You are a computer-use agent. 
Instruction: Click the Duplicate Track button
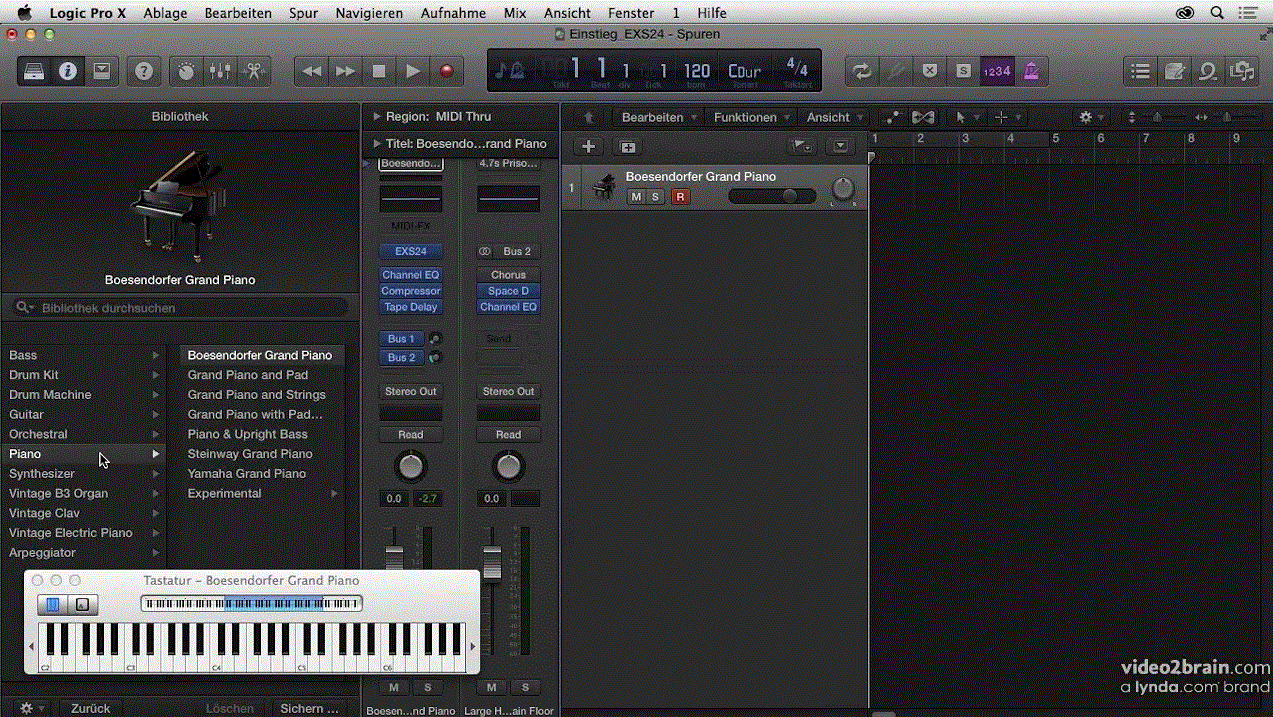(628, 146)
